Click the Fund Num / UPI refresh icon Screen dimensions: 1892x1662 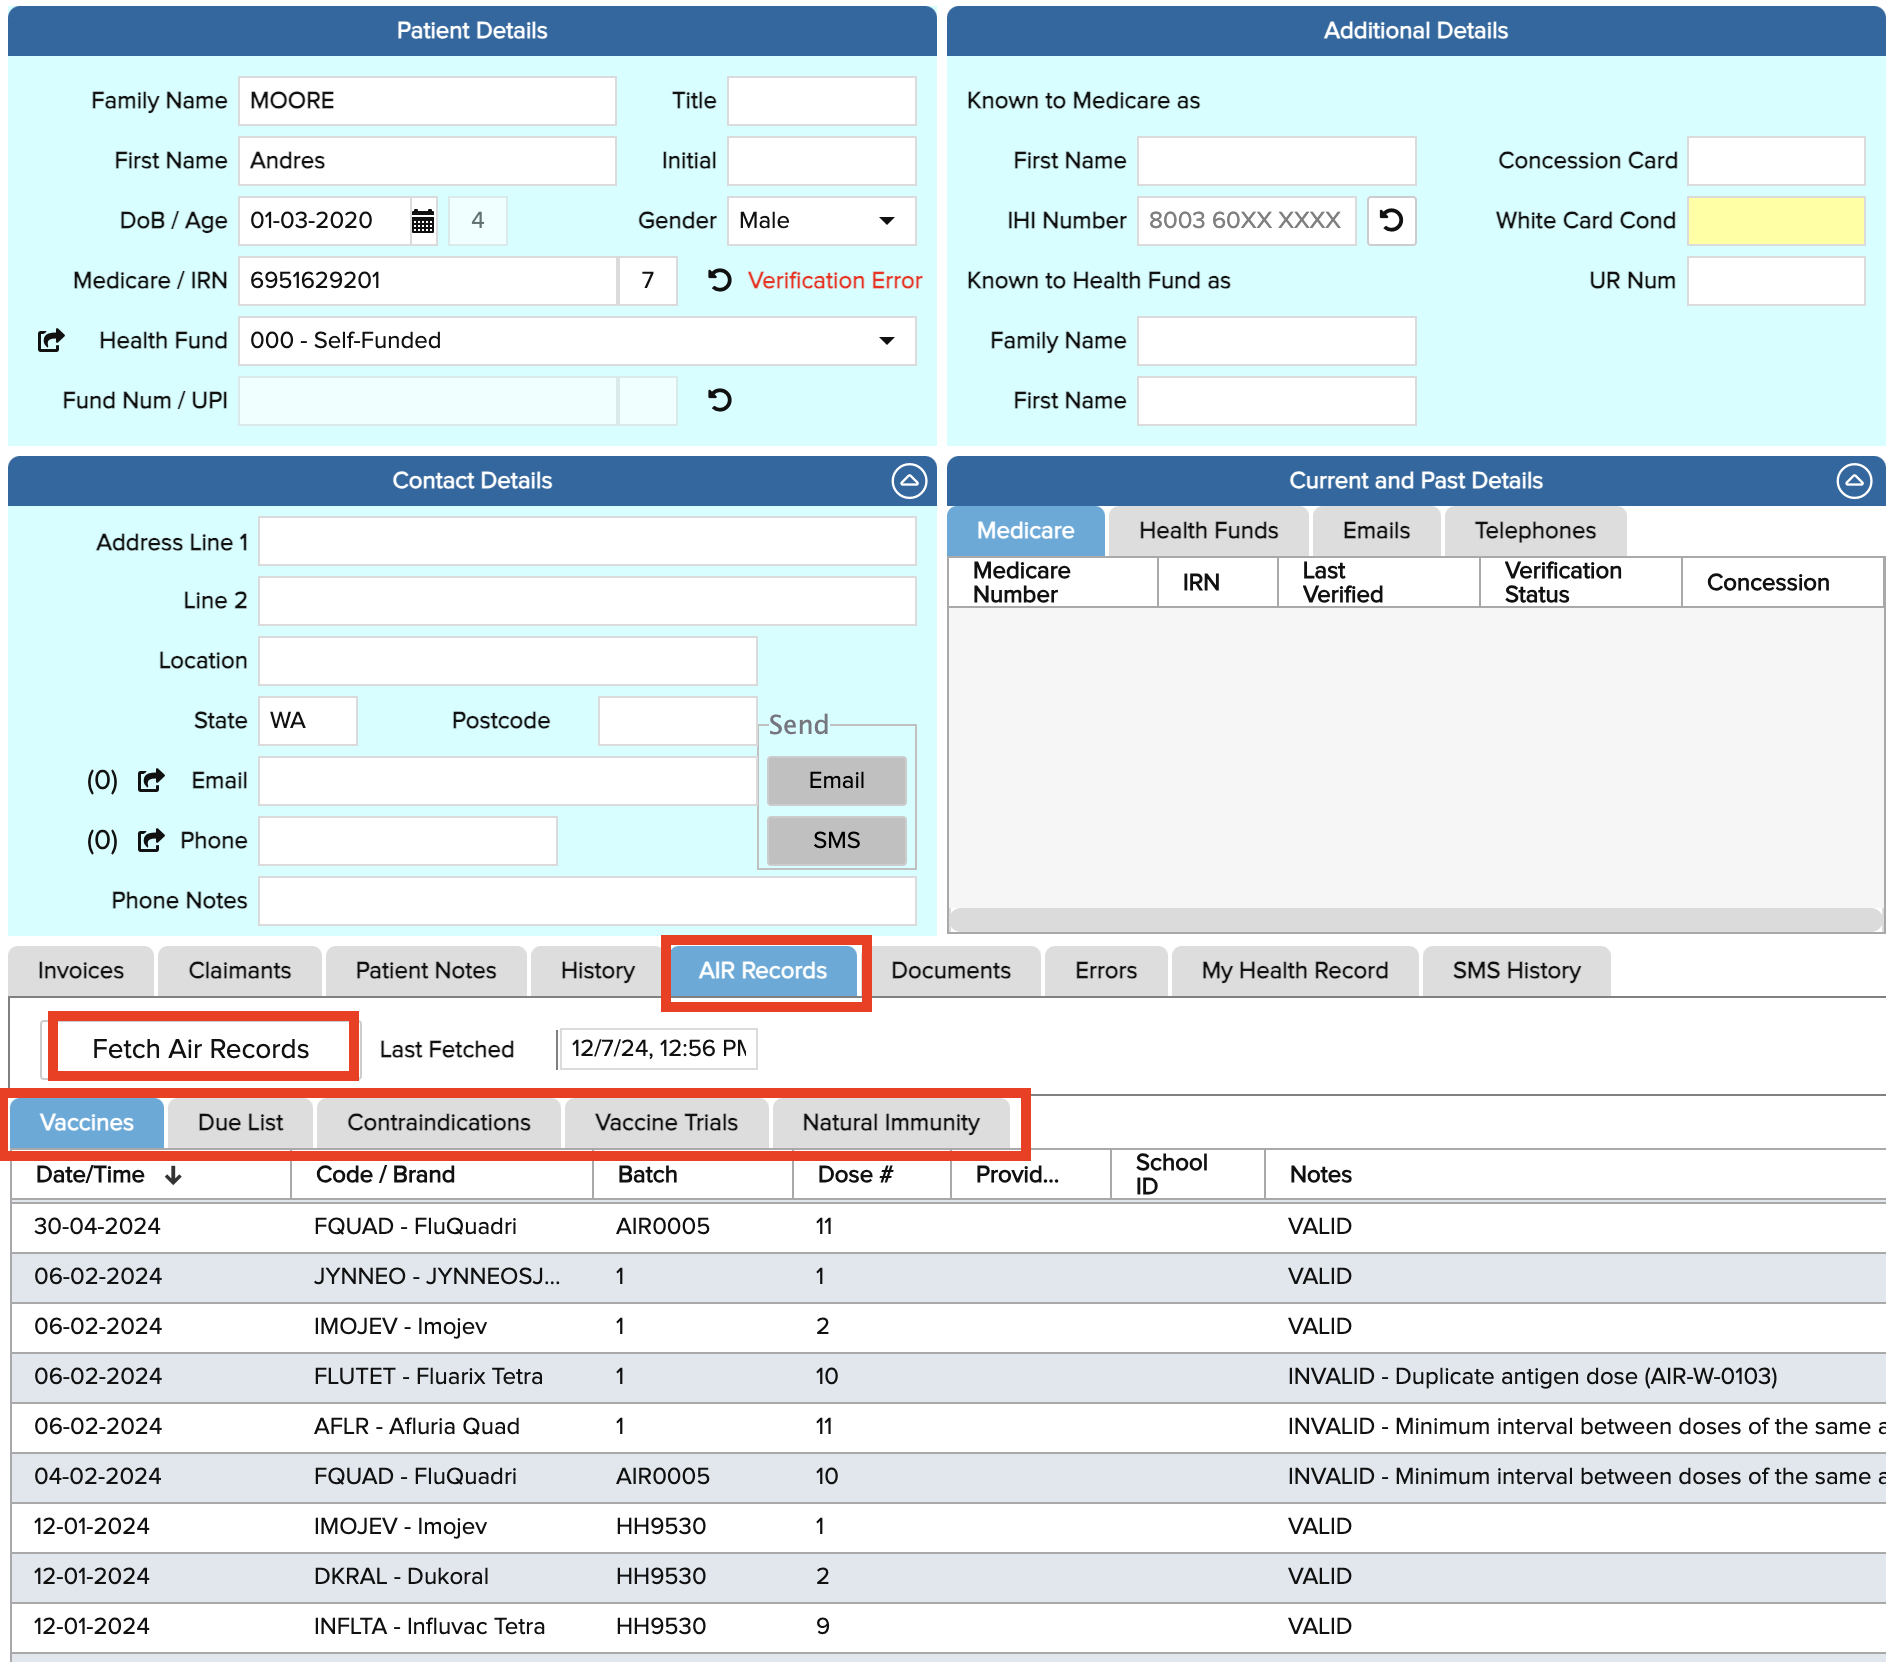pyautogui.click(x=720, y=400)
